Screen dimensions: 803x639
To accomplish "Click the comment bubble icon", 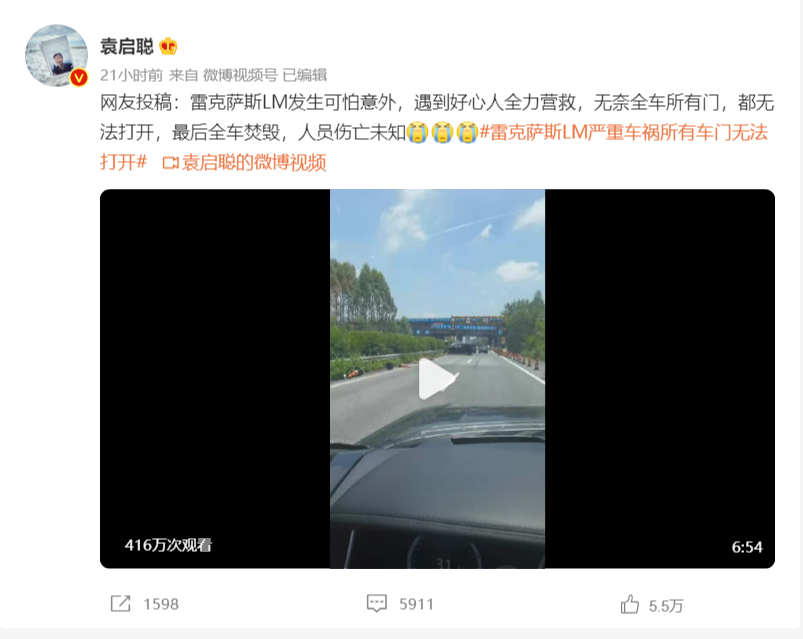I will (x=376, y=604).
